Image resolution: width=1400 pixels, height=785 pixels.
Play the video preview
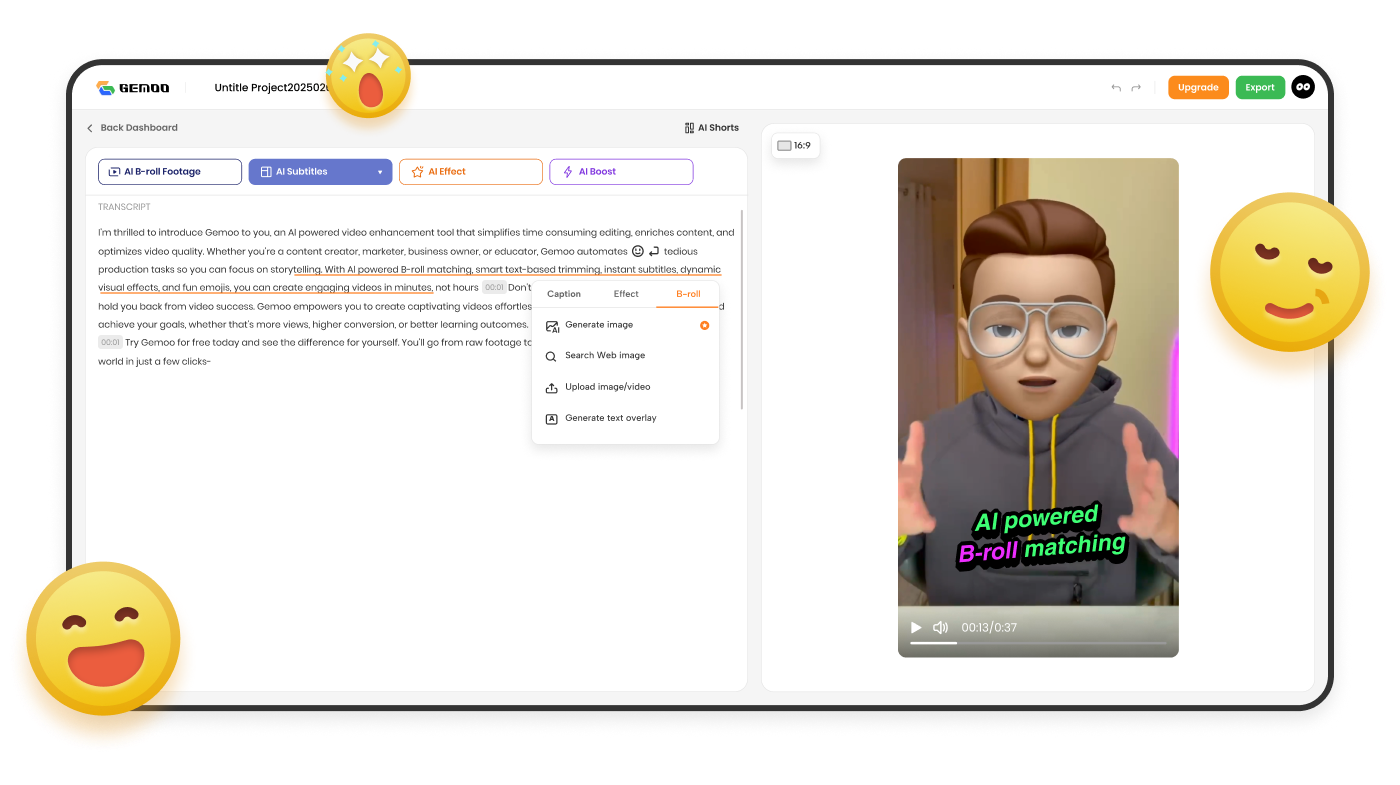(916, 627)
